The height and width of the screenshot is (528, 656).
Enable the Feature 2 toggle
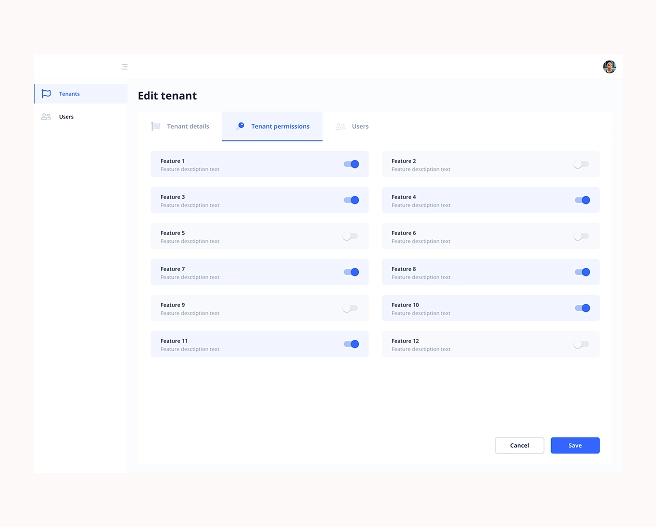pos(581,164)
